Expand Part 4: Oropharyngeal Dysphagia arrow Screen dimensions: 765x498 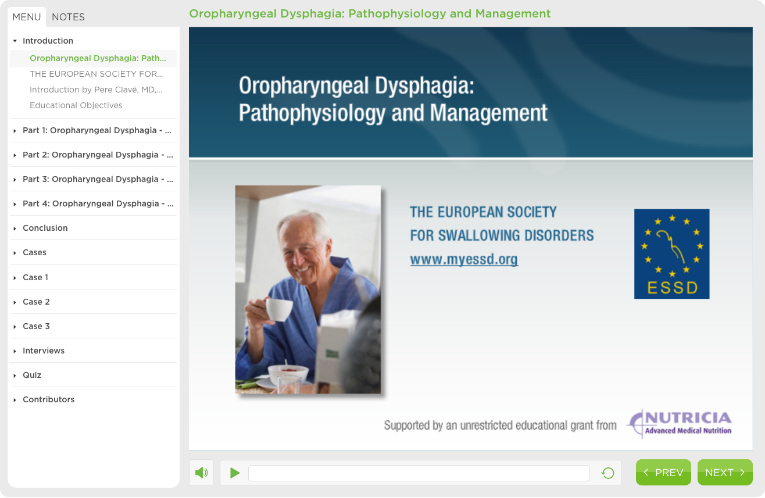pos(15,204)
